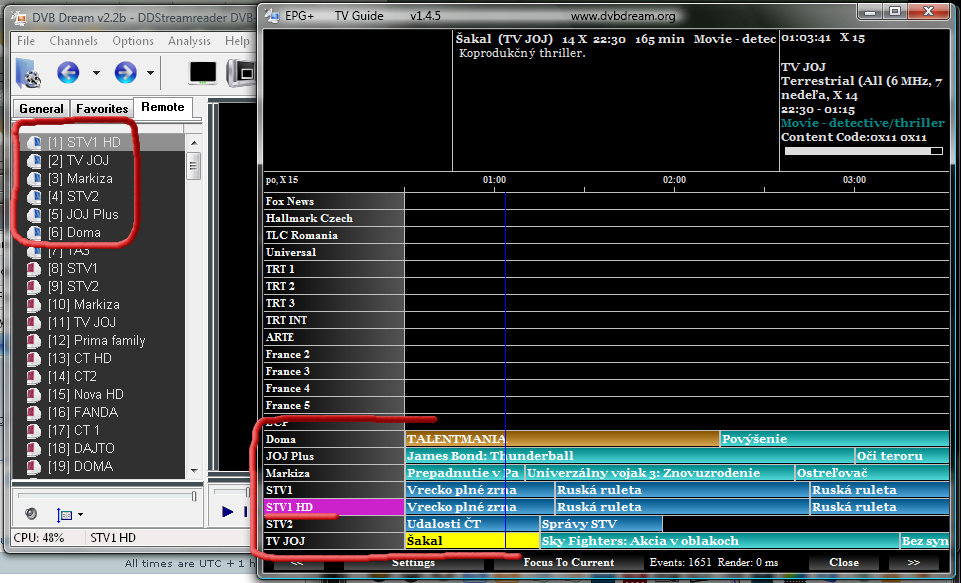Select Fox News channel row in EPG
Viewport: 961px width, 583px height.
333,201
